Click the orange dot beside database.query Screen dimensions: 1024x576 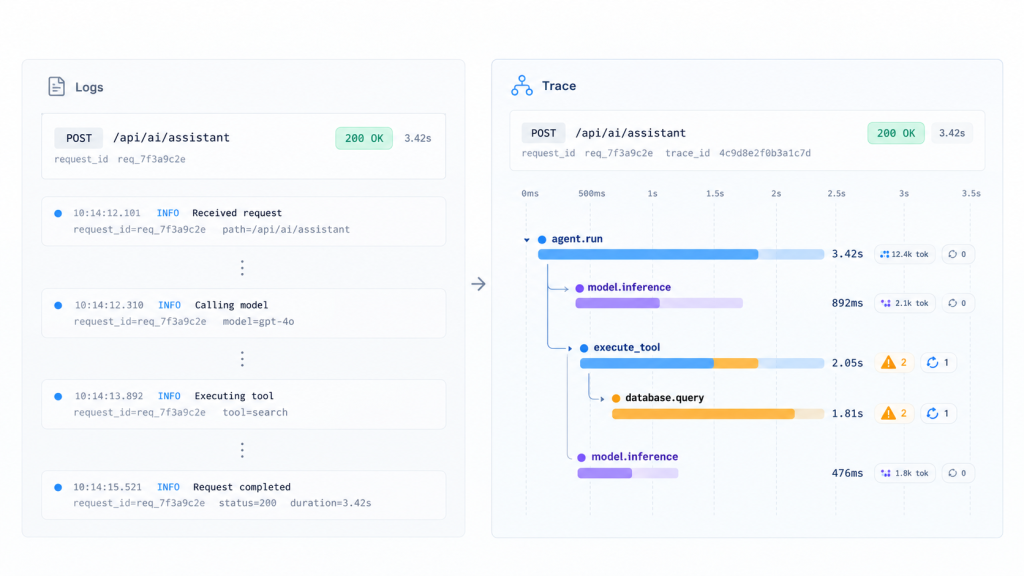pyautogui.click(x=616, y=398)
